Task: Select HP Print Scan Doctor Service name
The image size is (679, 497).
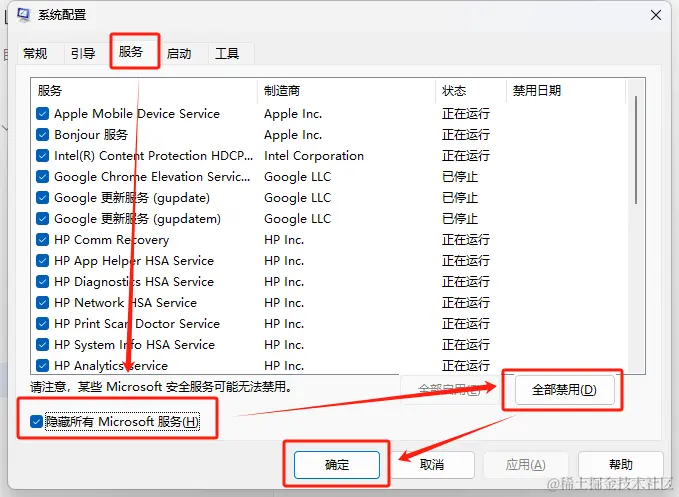Action: point(137,323)
